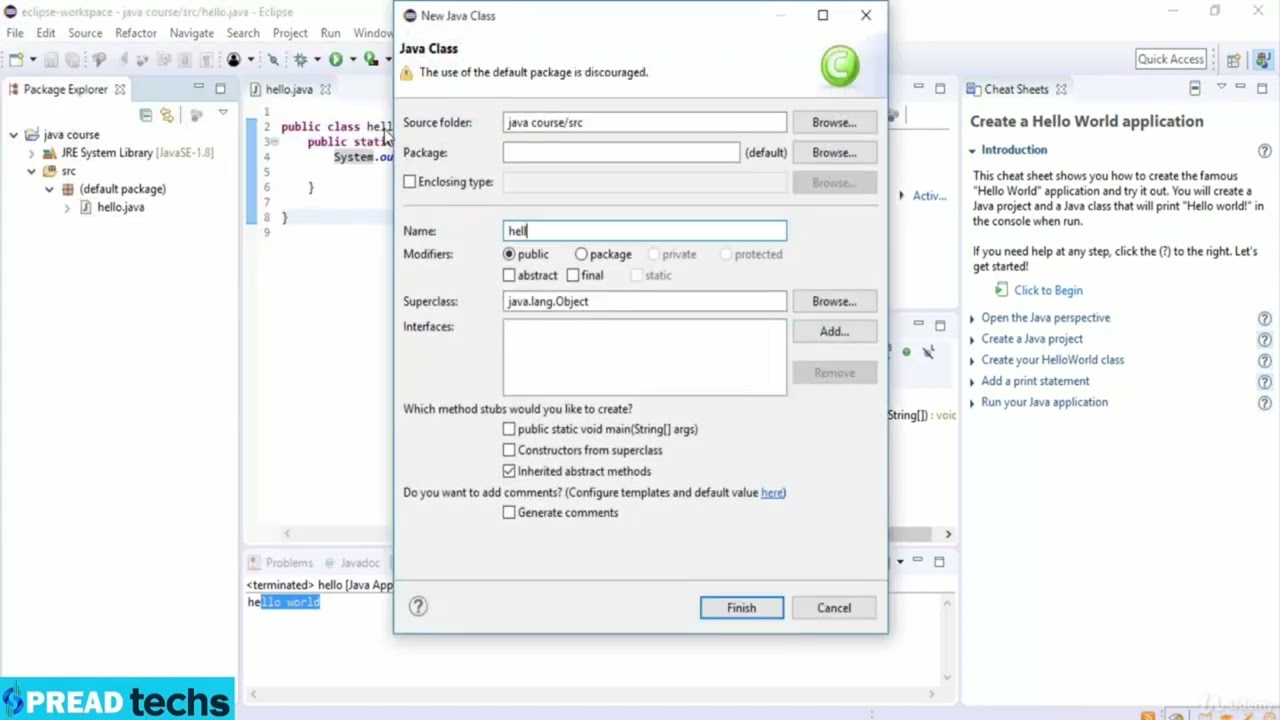Image resolution: width=1280 pixels, height=720 pixels.
Task: Click the New wizard icon in Eclipse toolbar
Action: click(x=16, y=60)
